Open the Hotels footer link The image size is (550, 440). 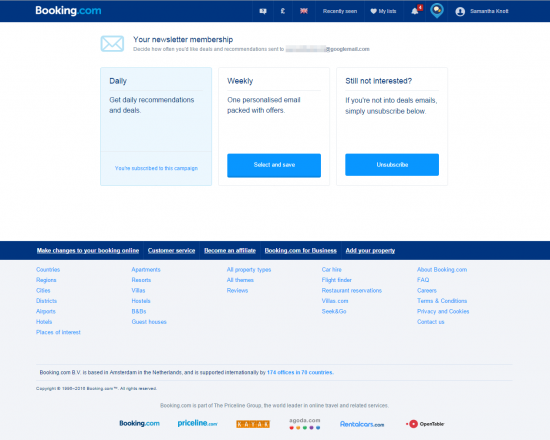(44, 322)
